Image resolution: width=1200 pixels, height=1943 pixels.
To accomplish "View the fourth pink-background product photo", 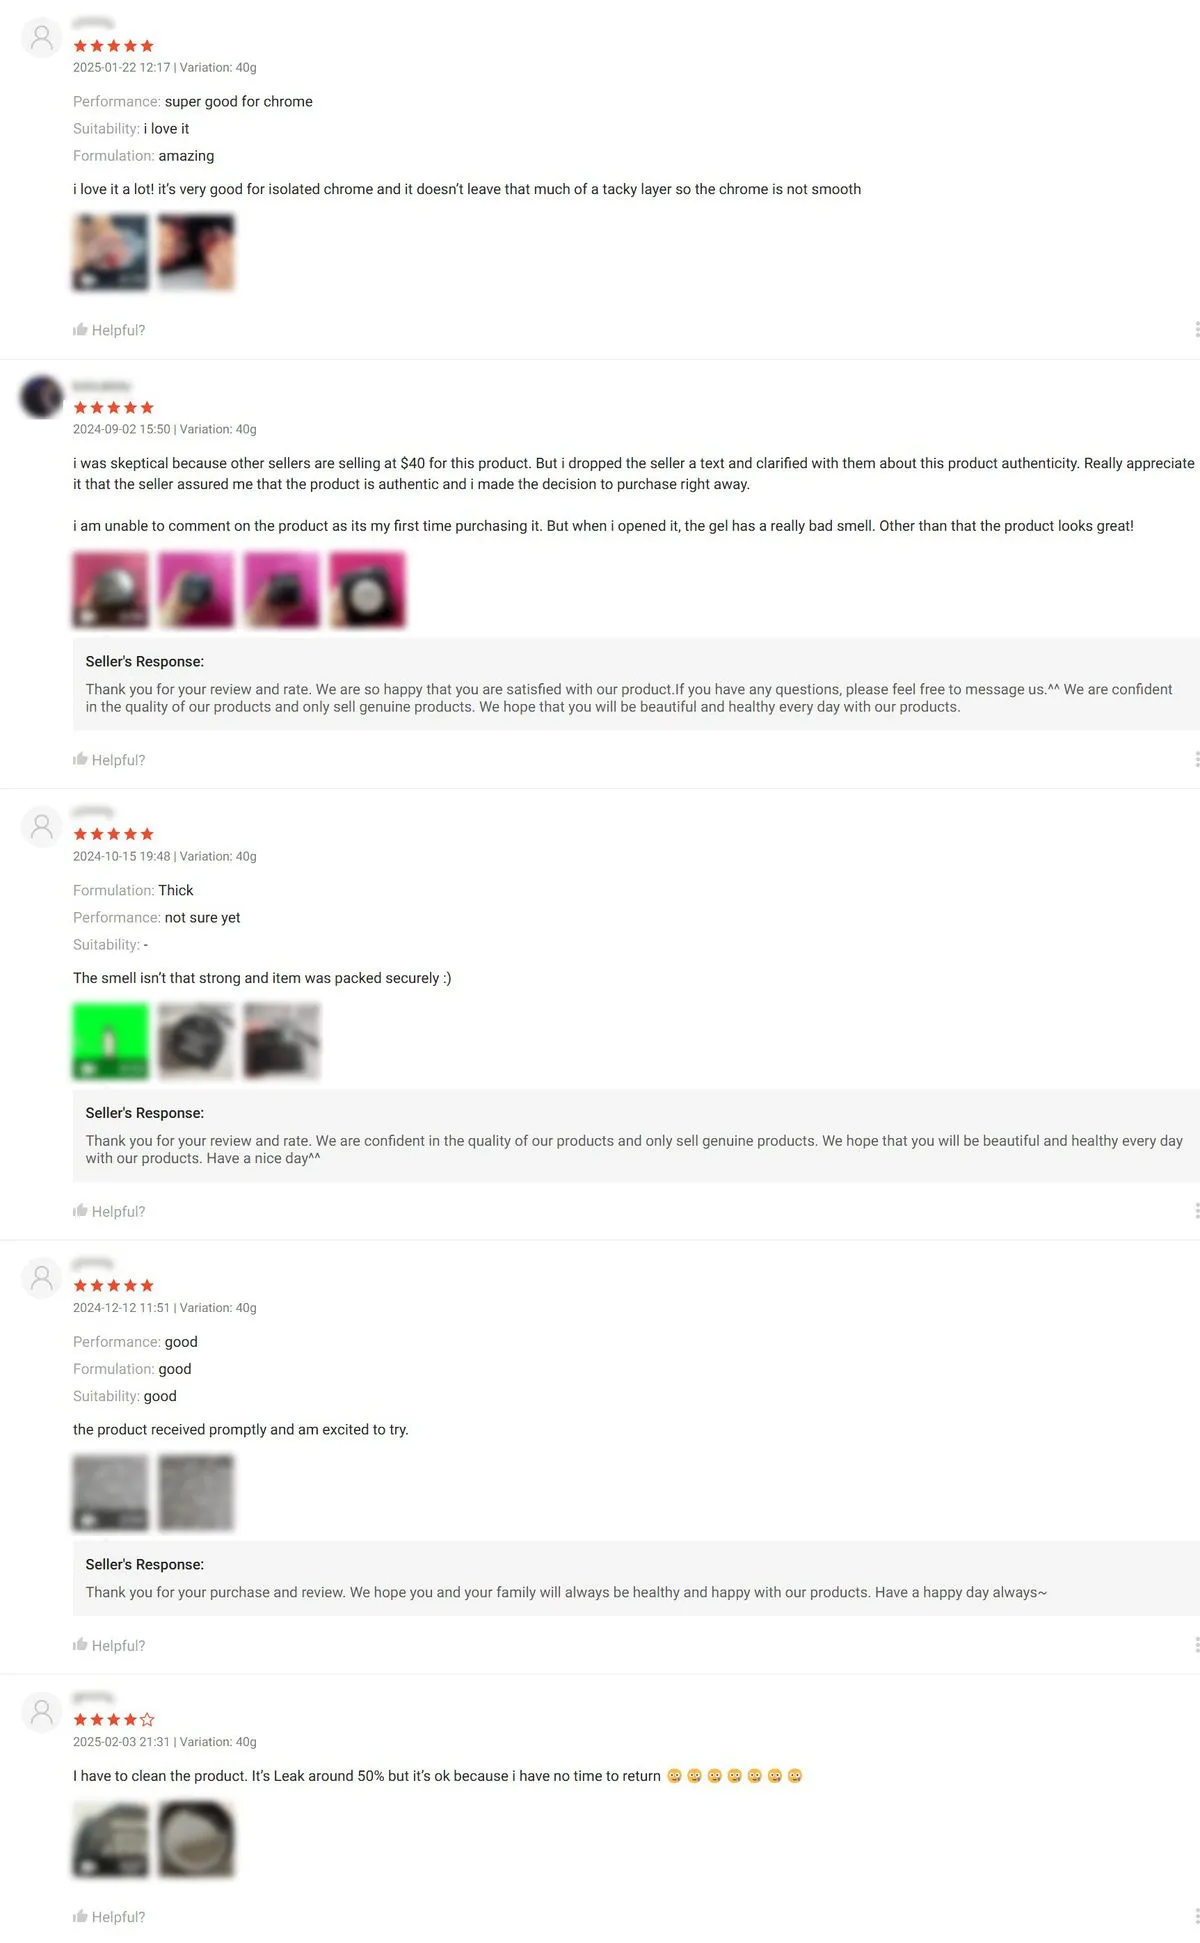I will (x=368, y=590).
